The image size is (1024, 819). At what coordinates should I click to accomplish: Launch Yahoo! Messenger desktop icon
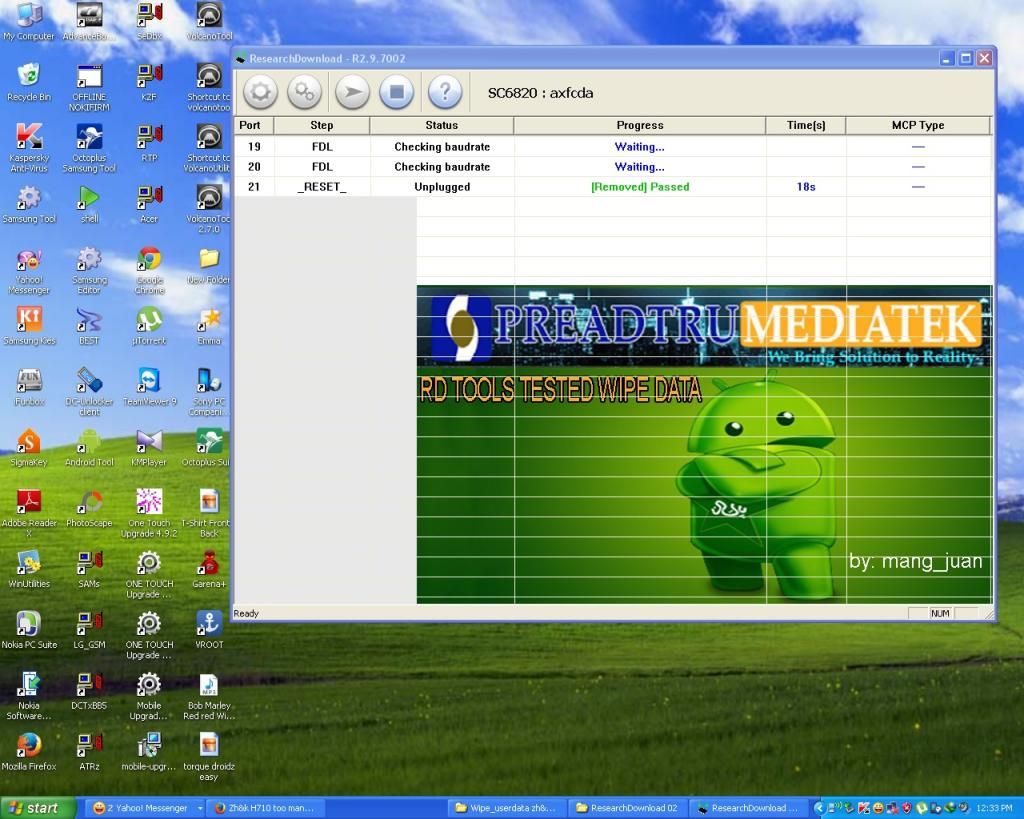click(x=29, y=271)
